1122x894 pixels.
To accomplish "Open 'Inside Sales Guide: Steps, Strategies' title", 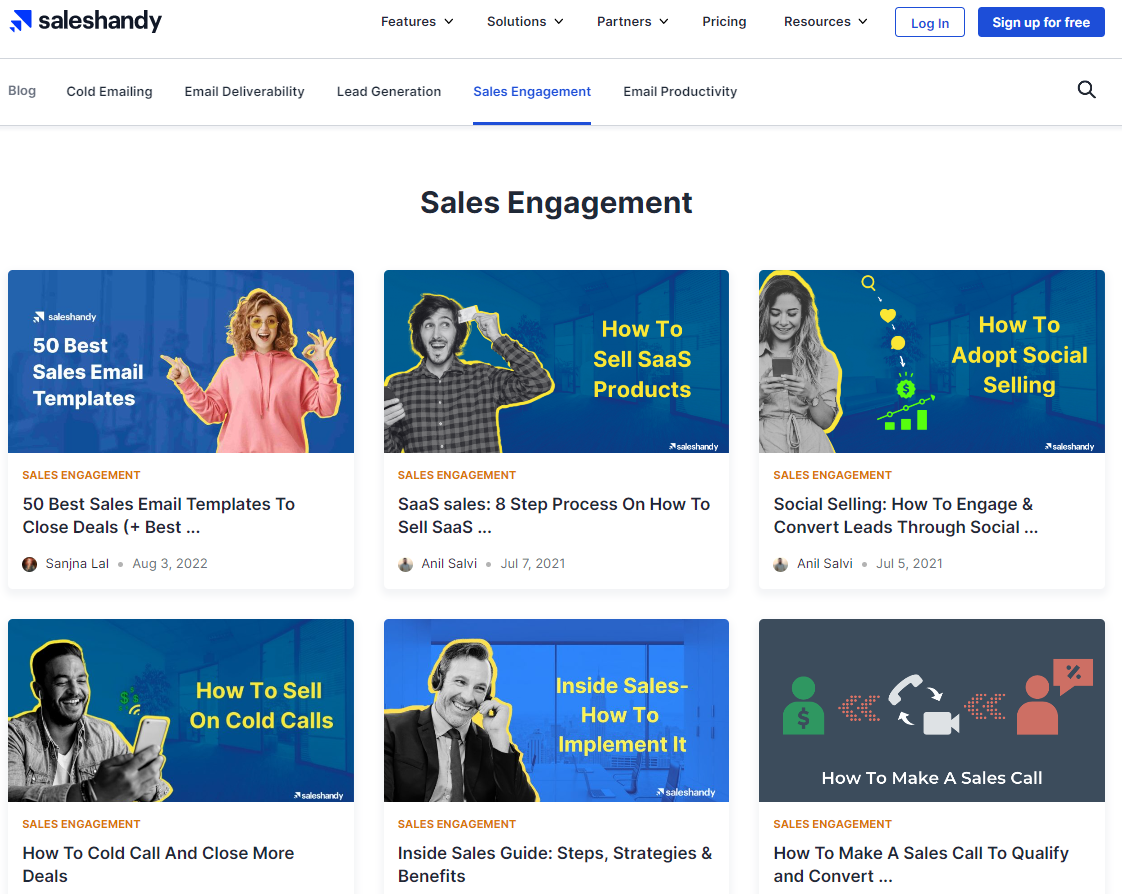I will click(x=555, y=864).
